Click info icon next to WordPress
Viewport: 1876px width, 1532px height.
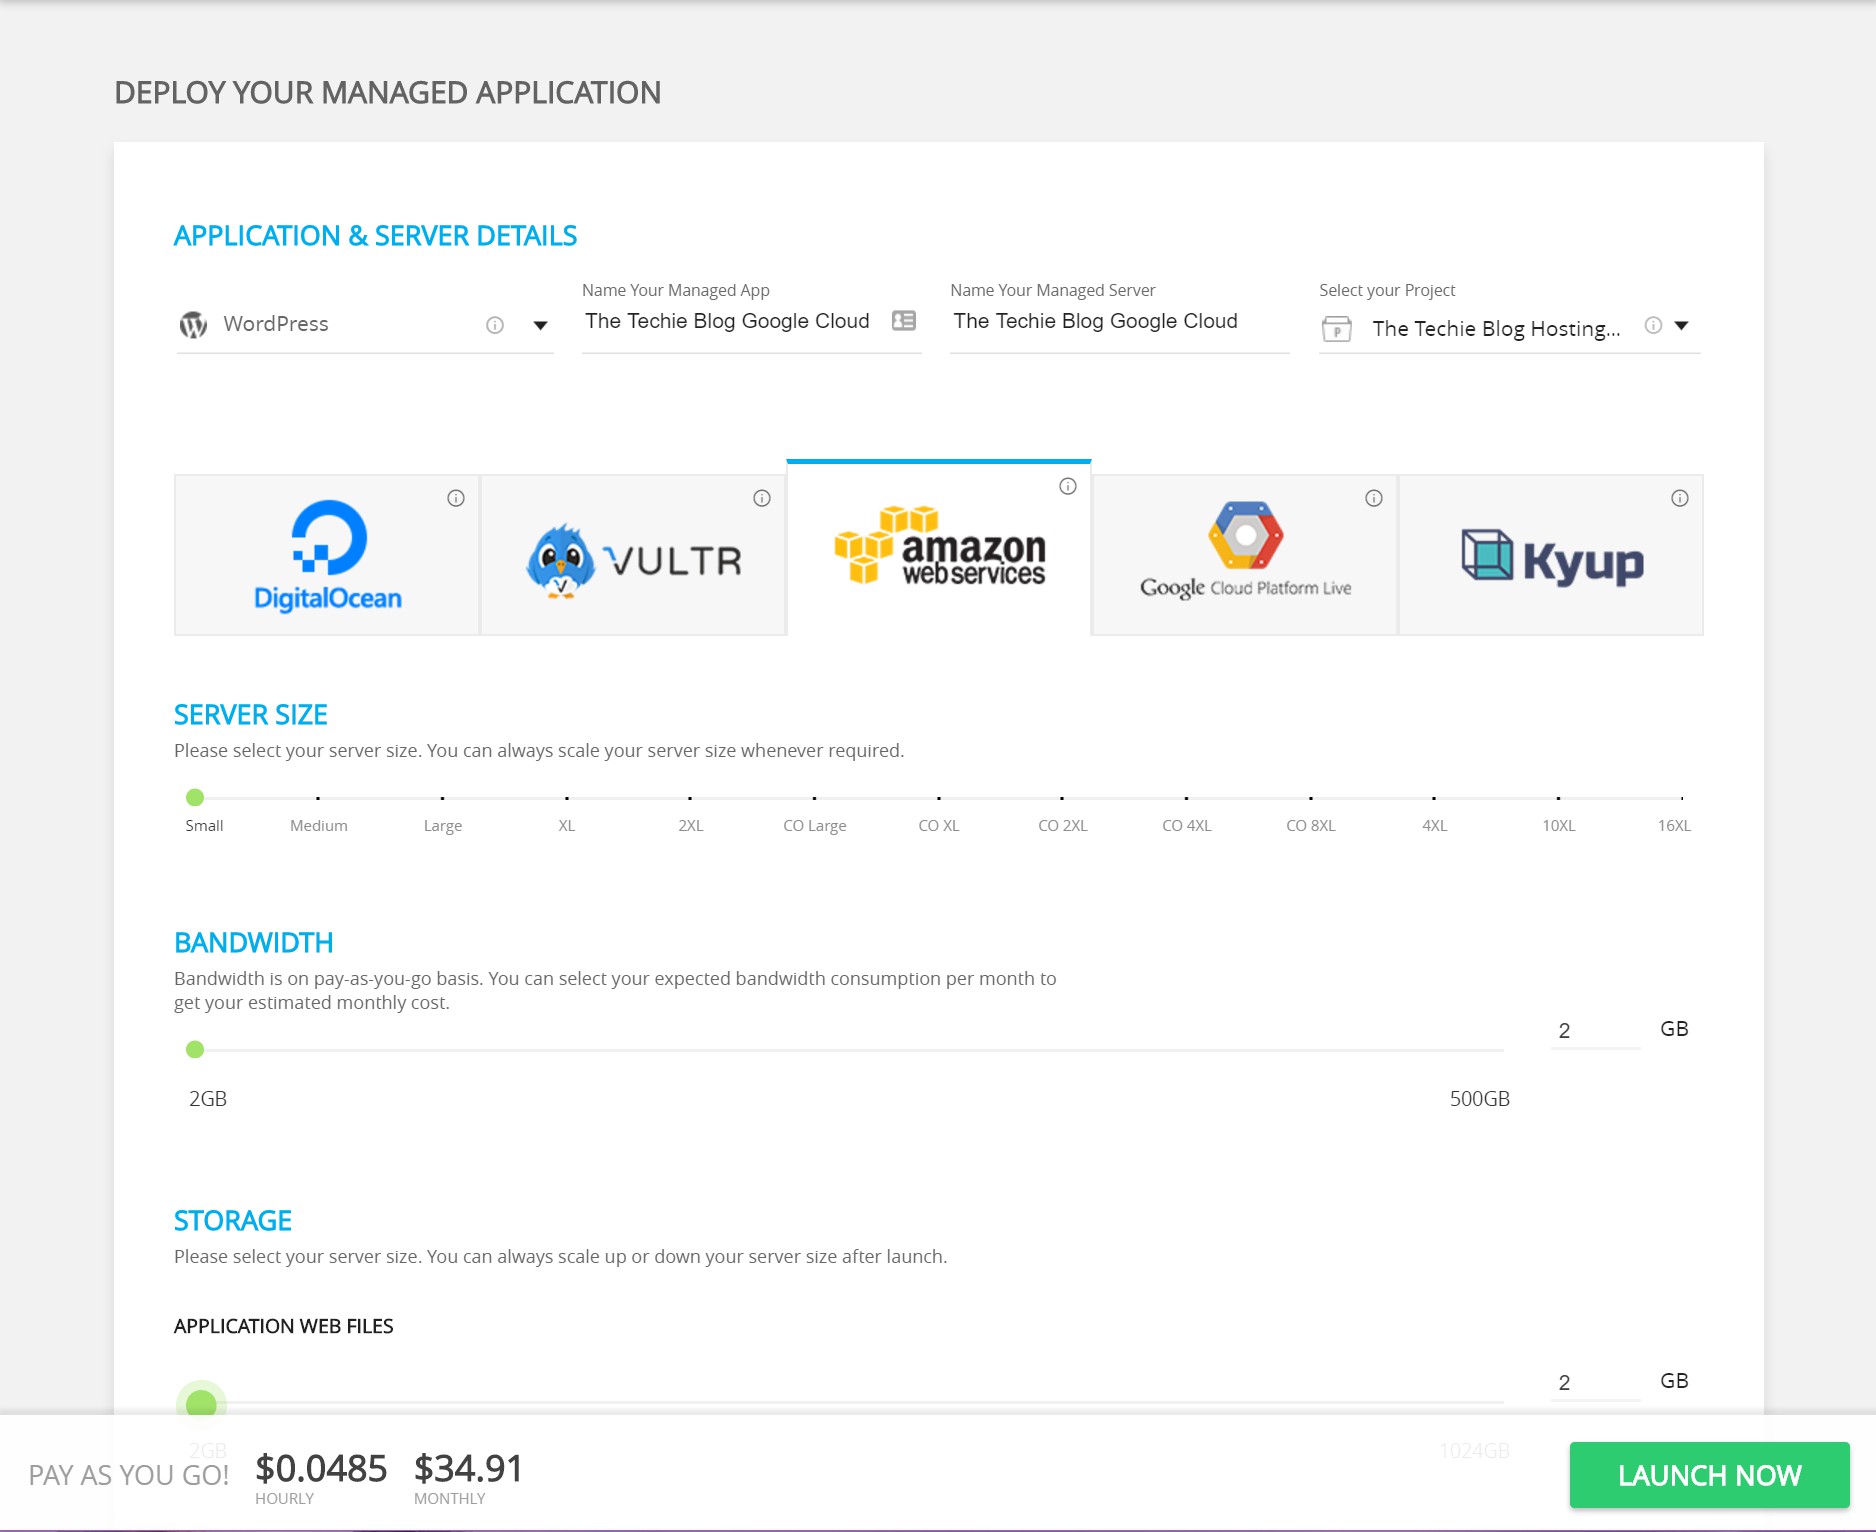click(x=495, y=325)
